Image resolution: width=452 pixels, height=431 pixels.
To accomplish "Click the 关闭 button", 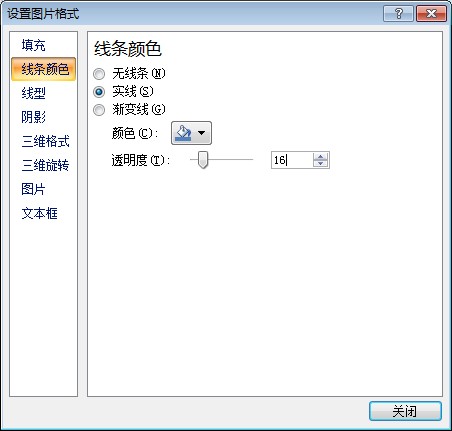I will coord(405,411).
